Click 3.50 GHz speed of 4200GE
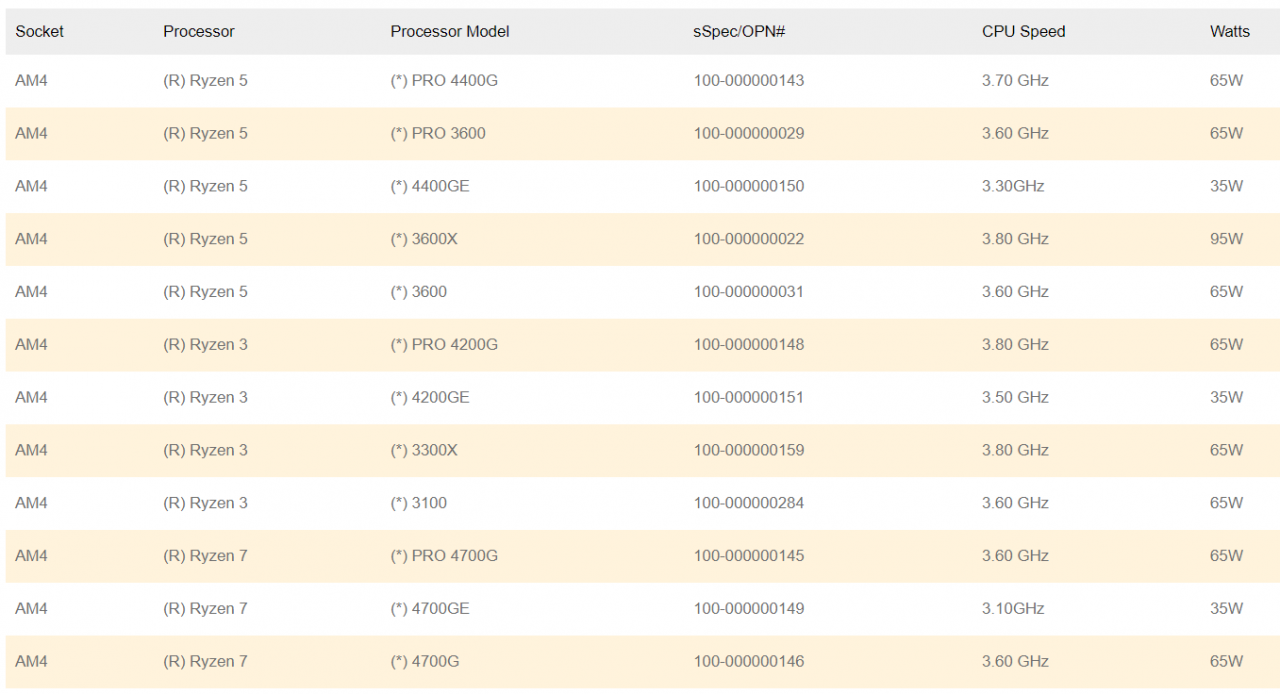Viewport: 1280px width, 694px height. click(1015, 398)
